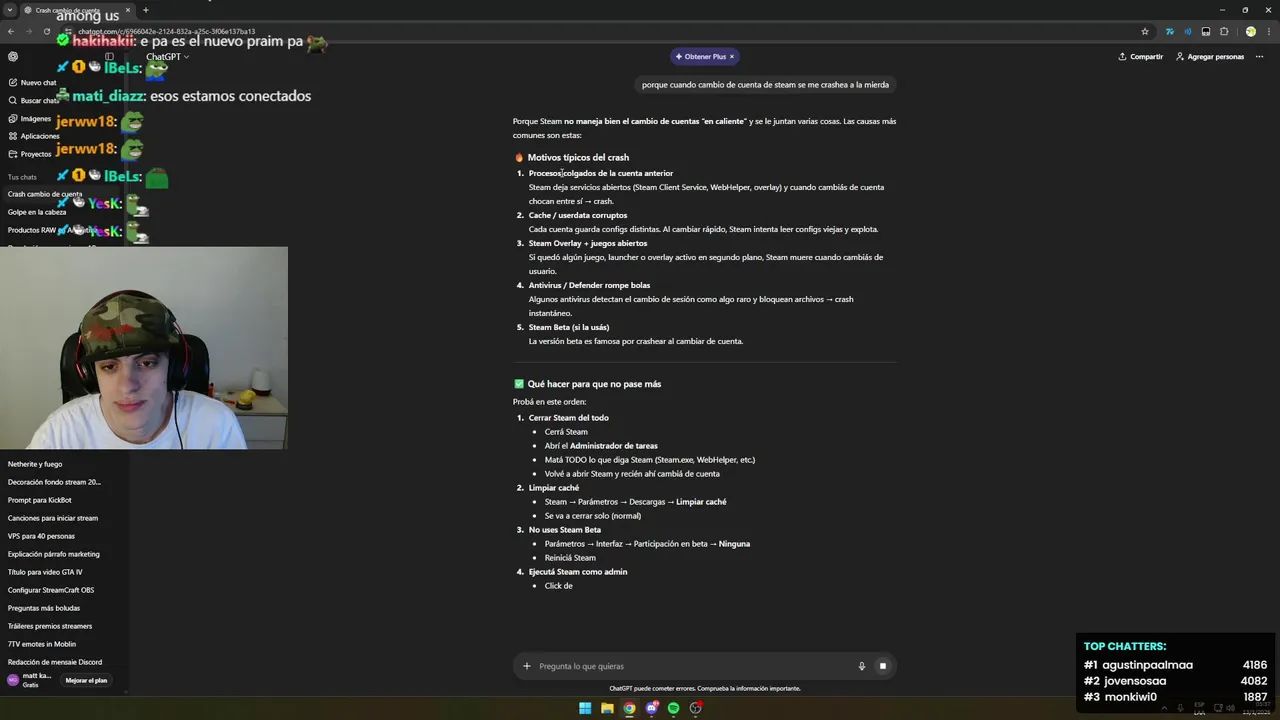Open chat Netherite y fuego

[x=35, y=464]
